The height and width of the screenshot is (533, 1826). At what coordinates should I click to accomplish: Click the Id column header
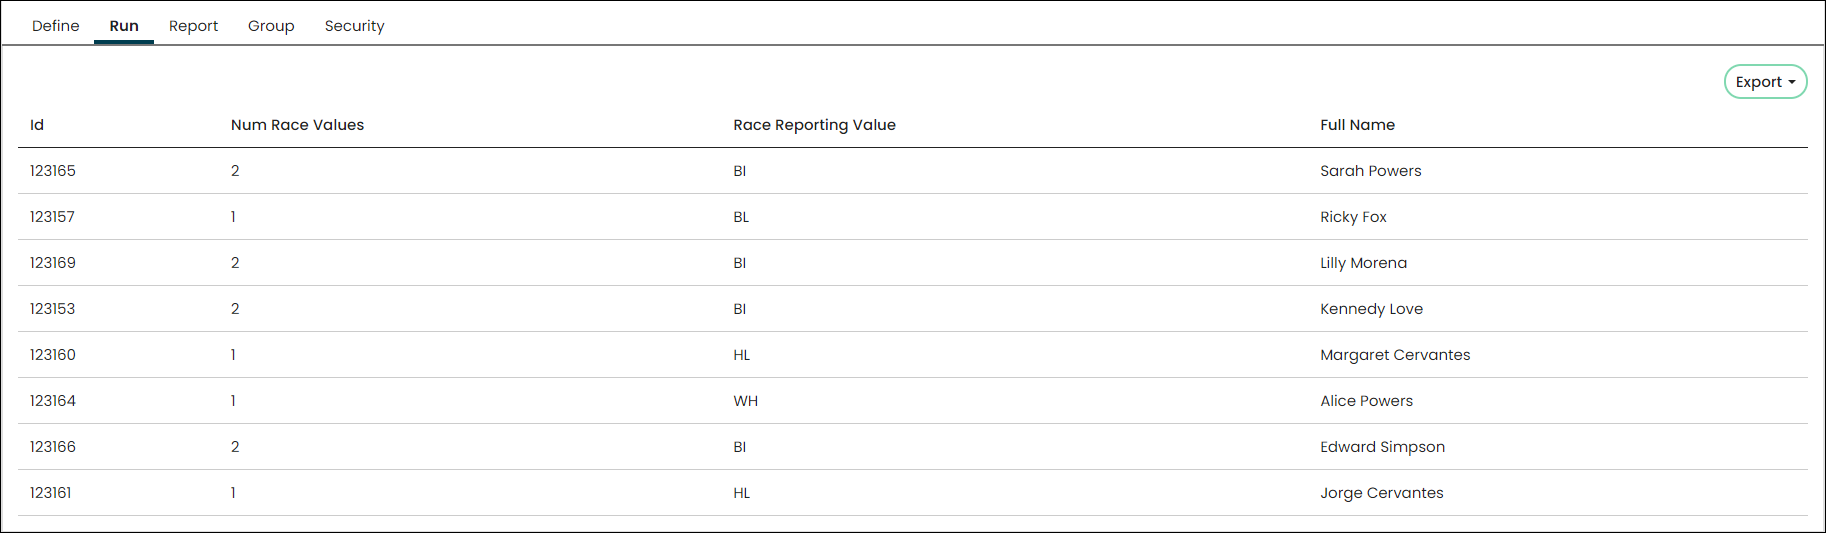click(37, 125)
